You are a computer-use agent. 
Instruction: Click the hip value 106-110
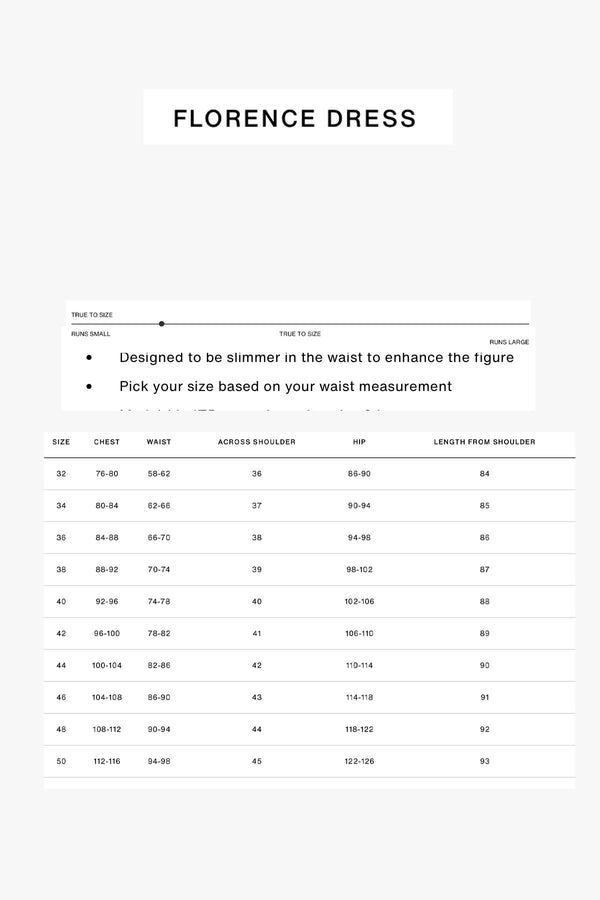pyautogui.click(x=359, y=633)
